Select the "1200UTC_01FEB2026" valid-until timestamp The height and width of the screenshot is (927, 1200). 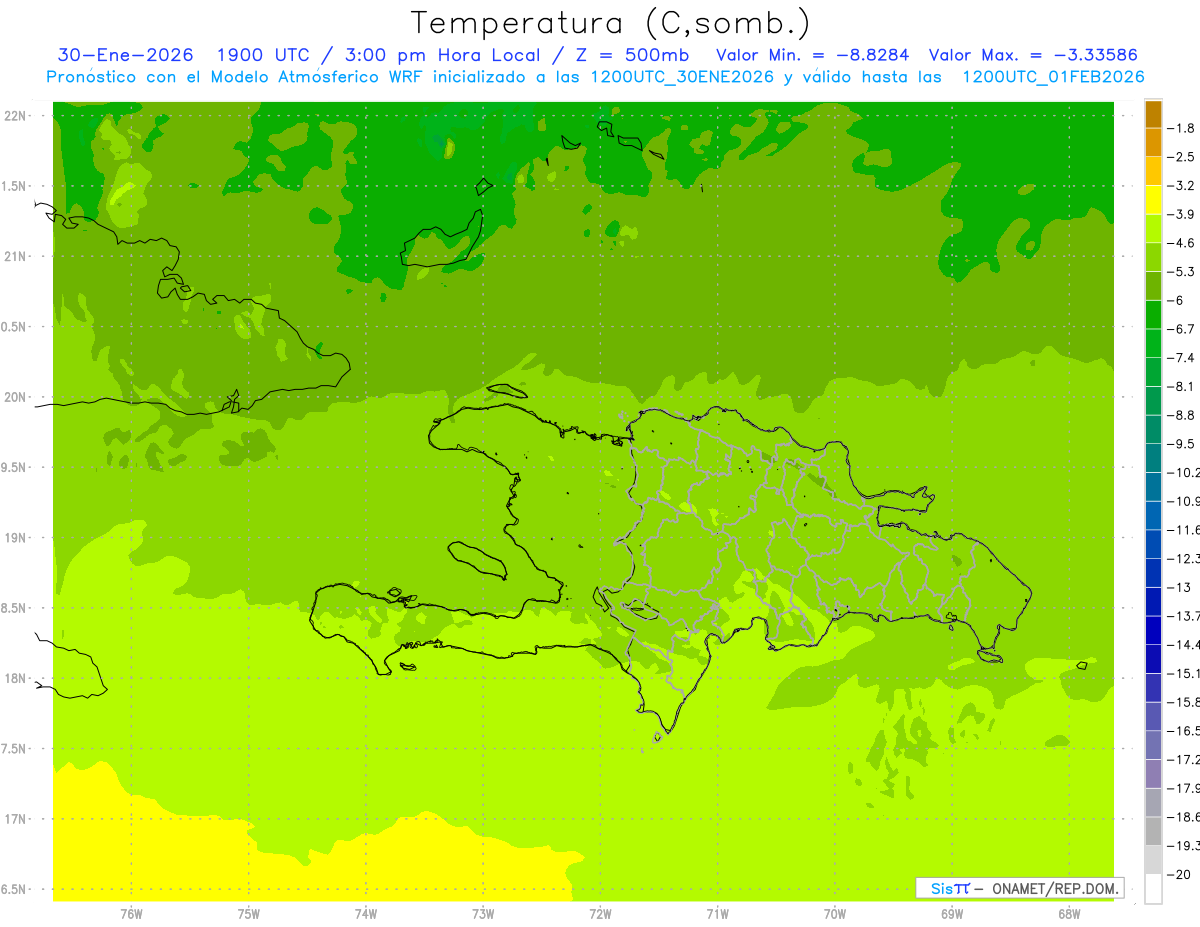click(1053, 77)
